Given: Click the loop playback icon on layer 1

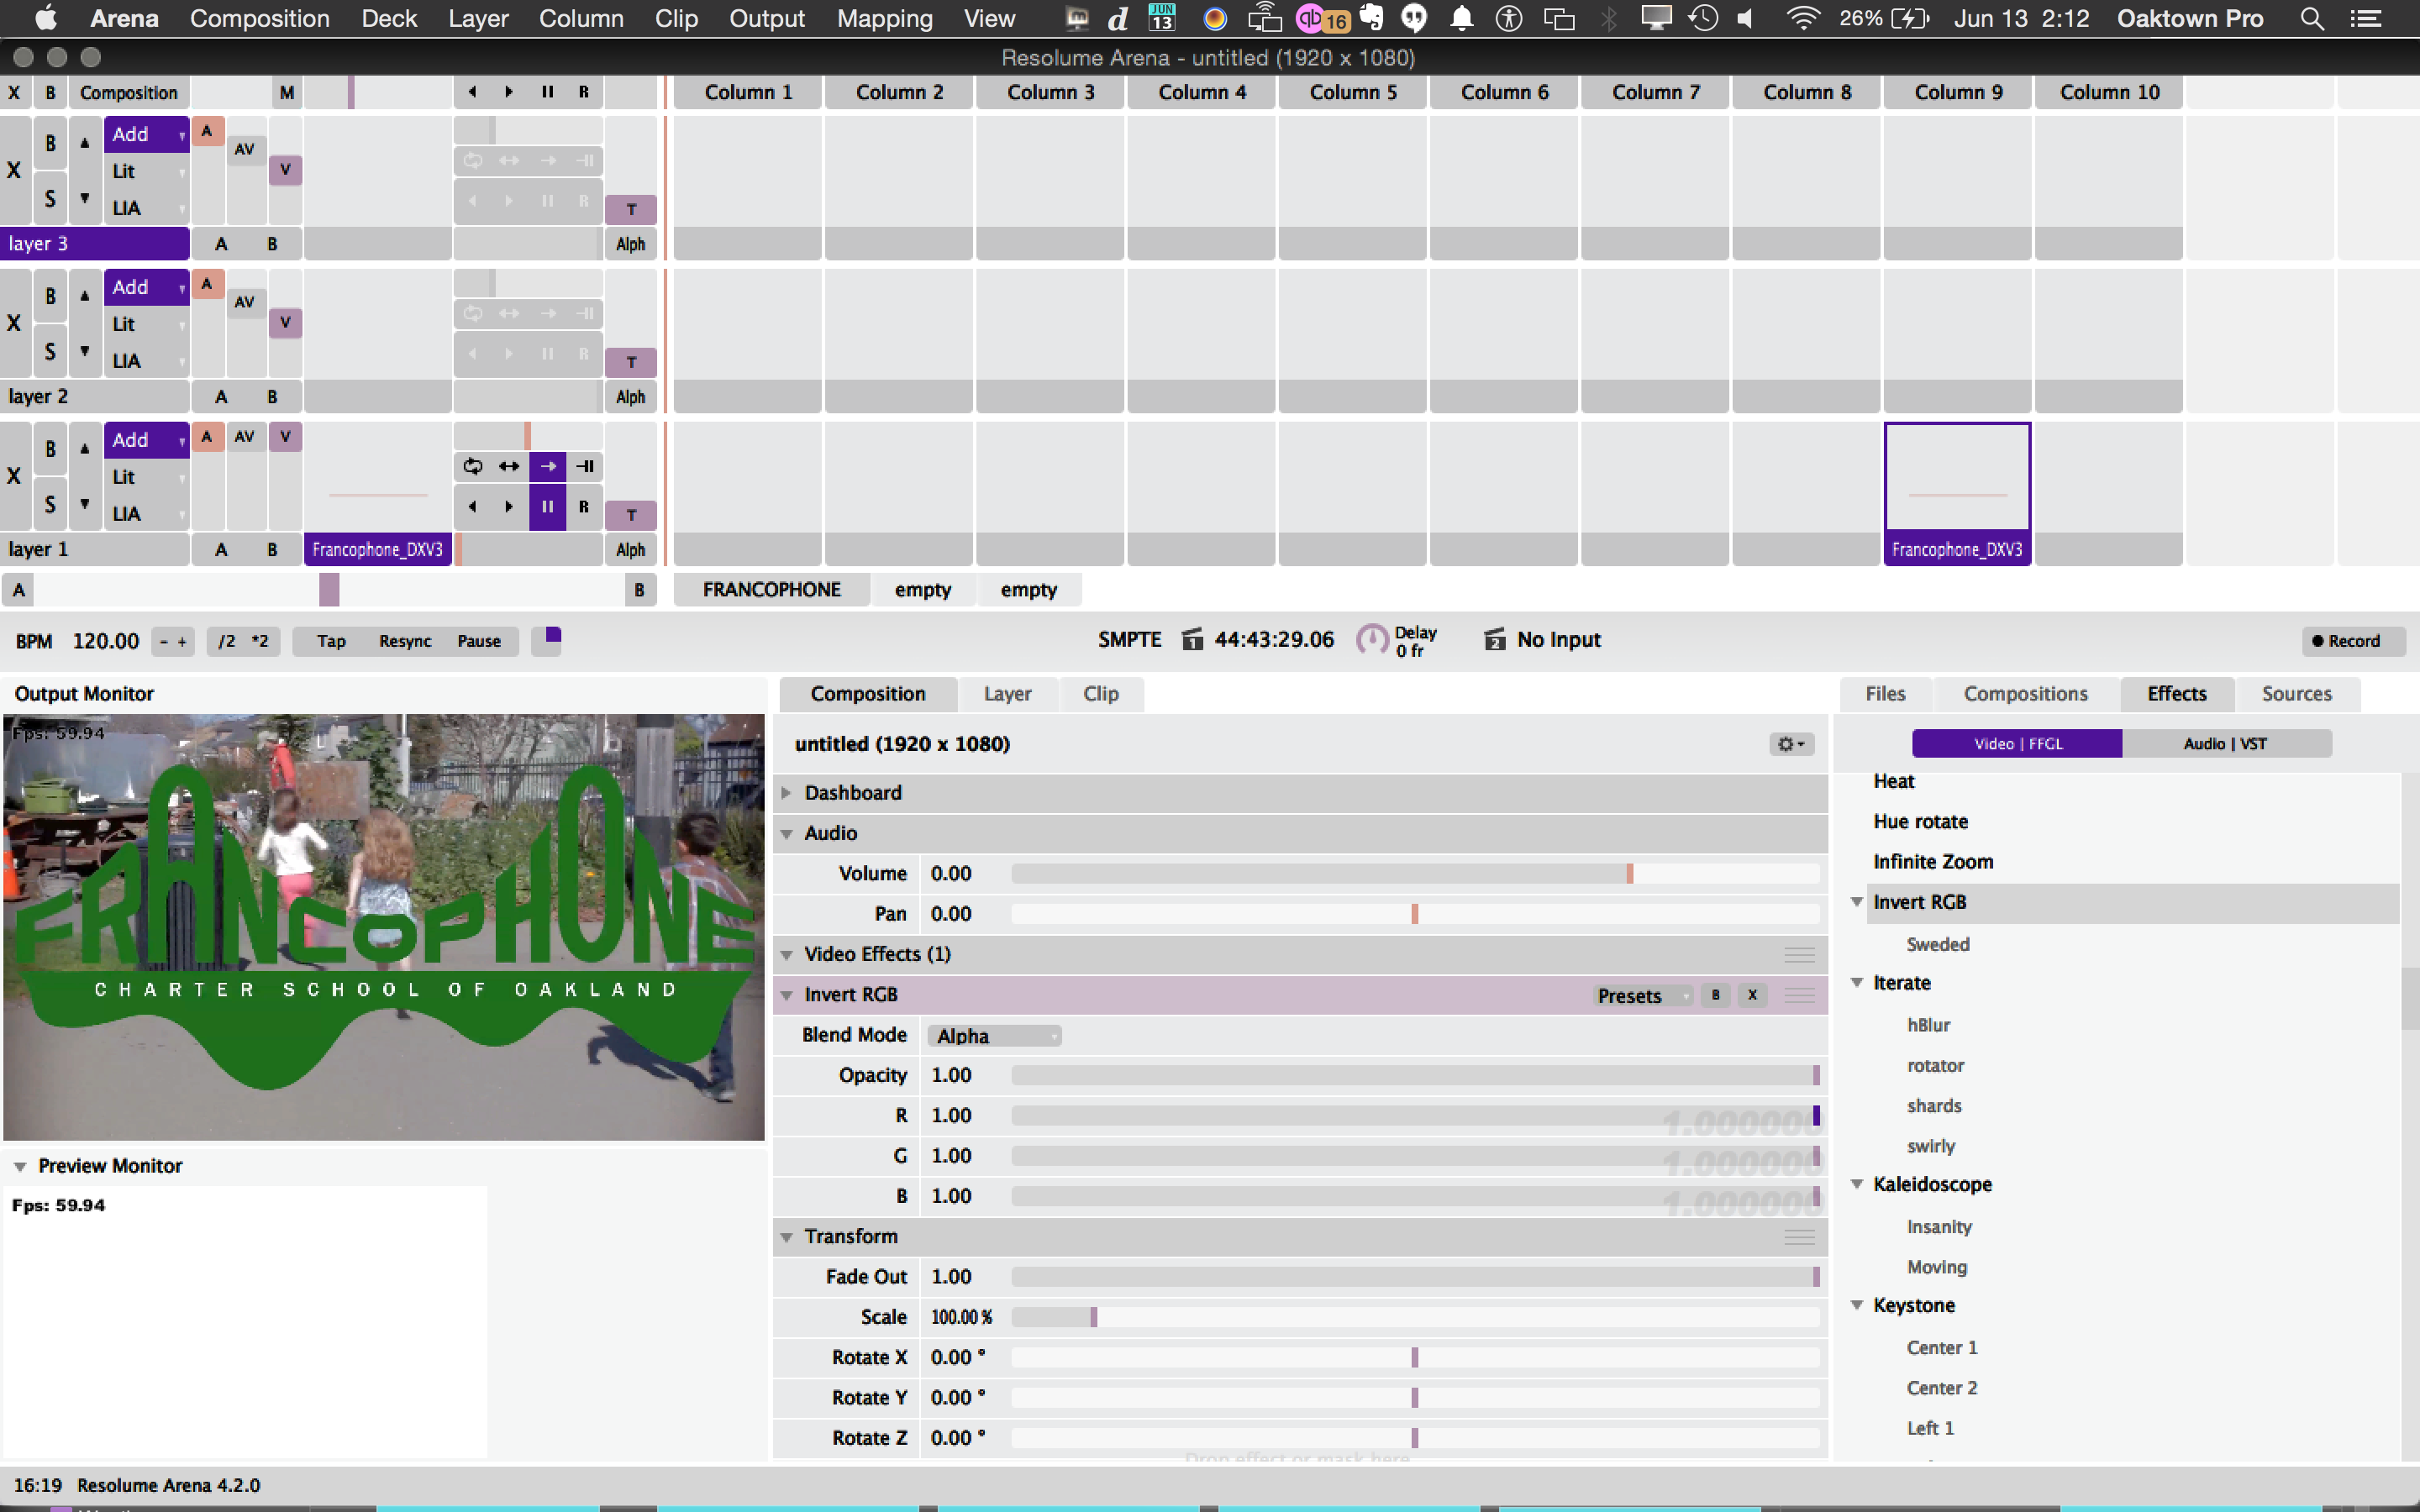Looking at the screenshot, I should tap(472, 466).
